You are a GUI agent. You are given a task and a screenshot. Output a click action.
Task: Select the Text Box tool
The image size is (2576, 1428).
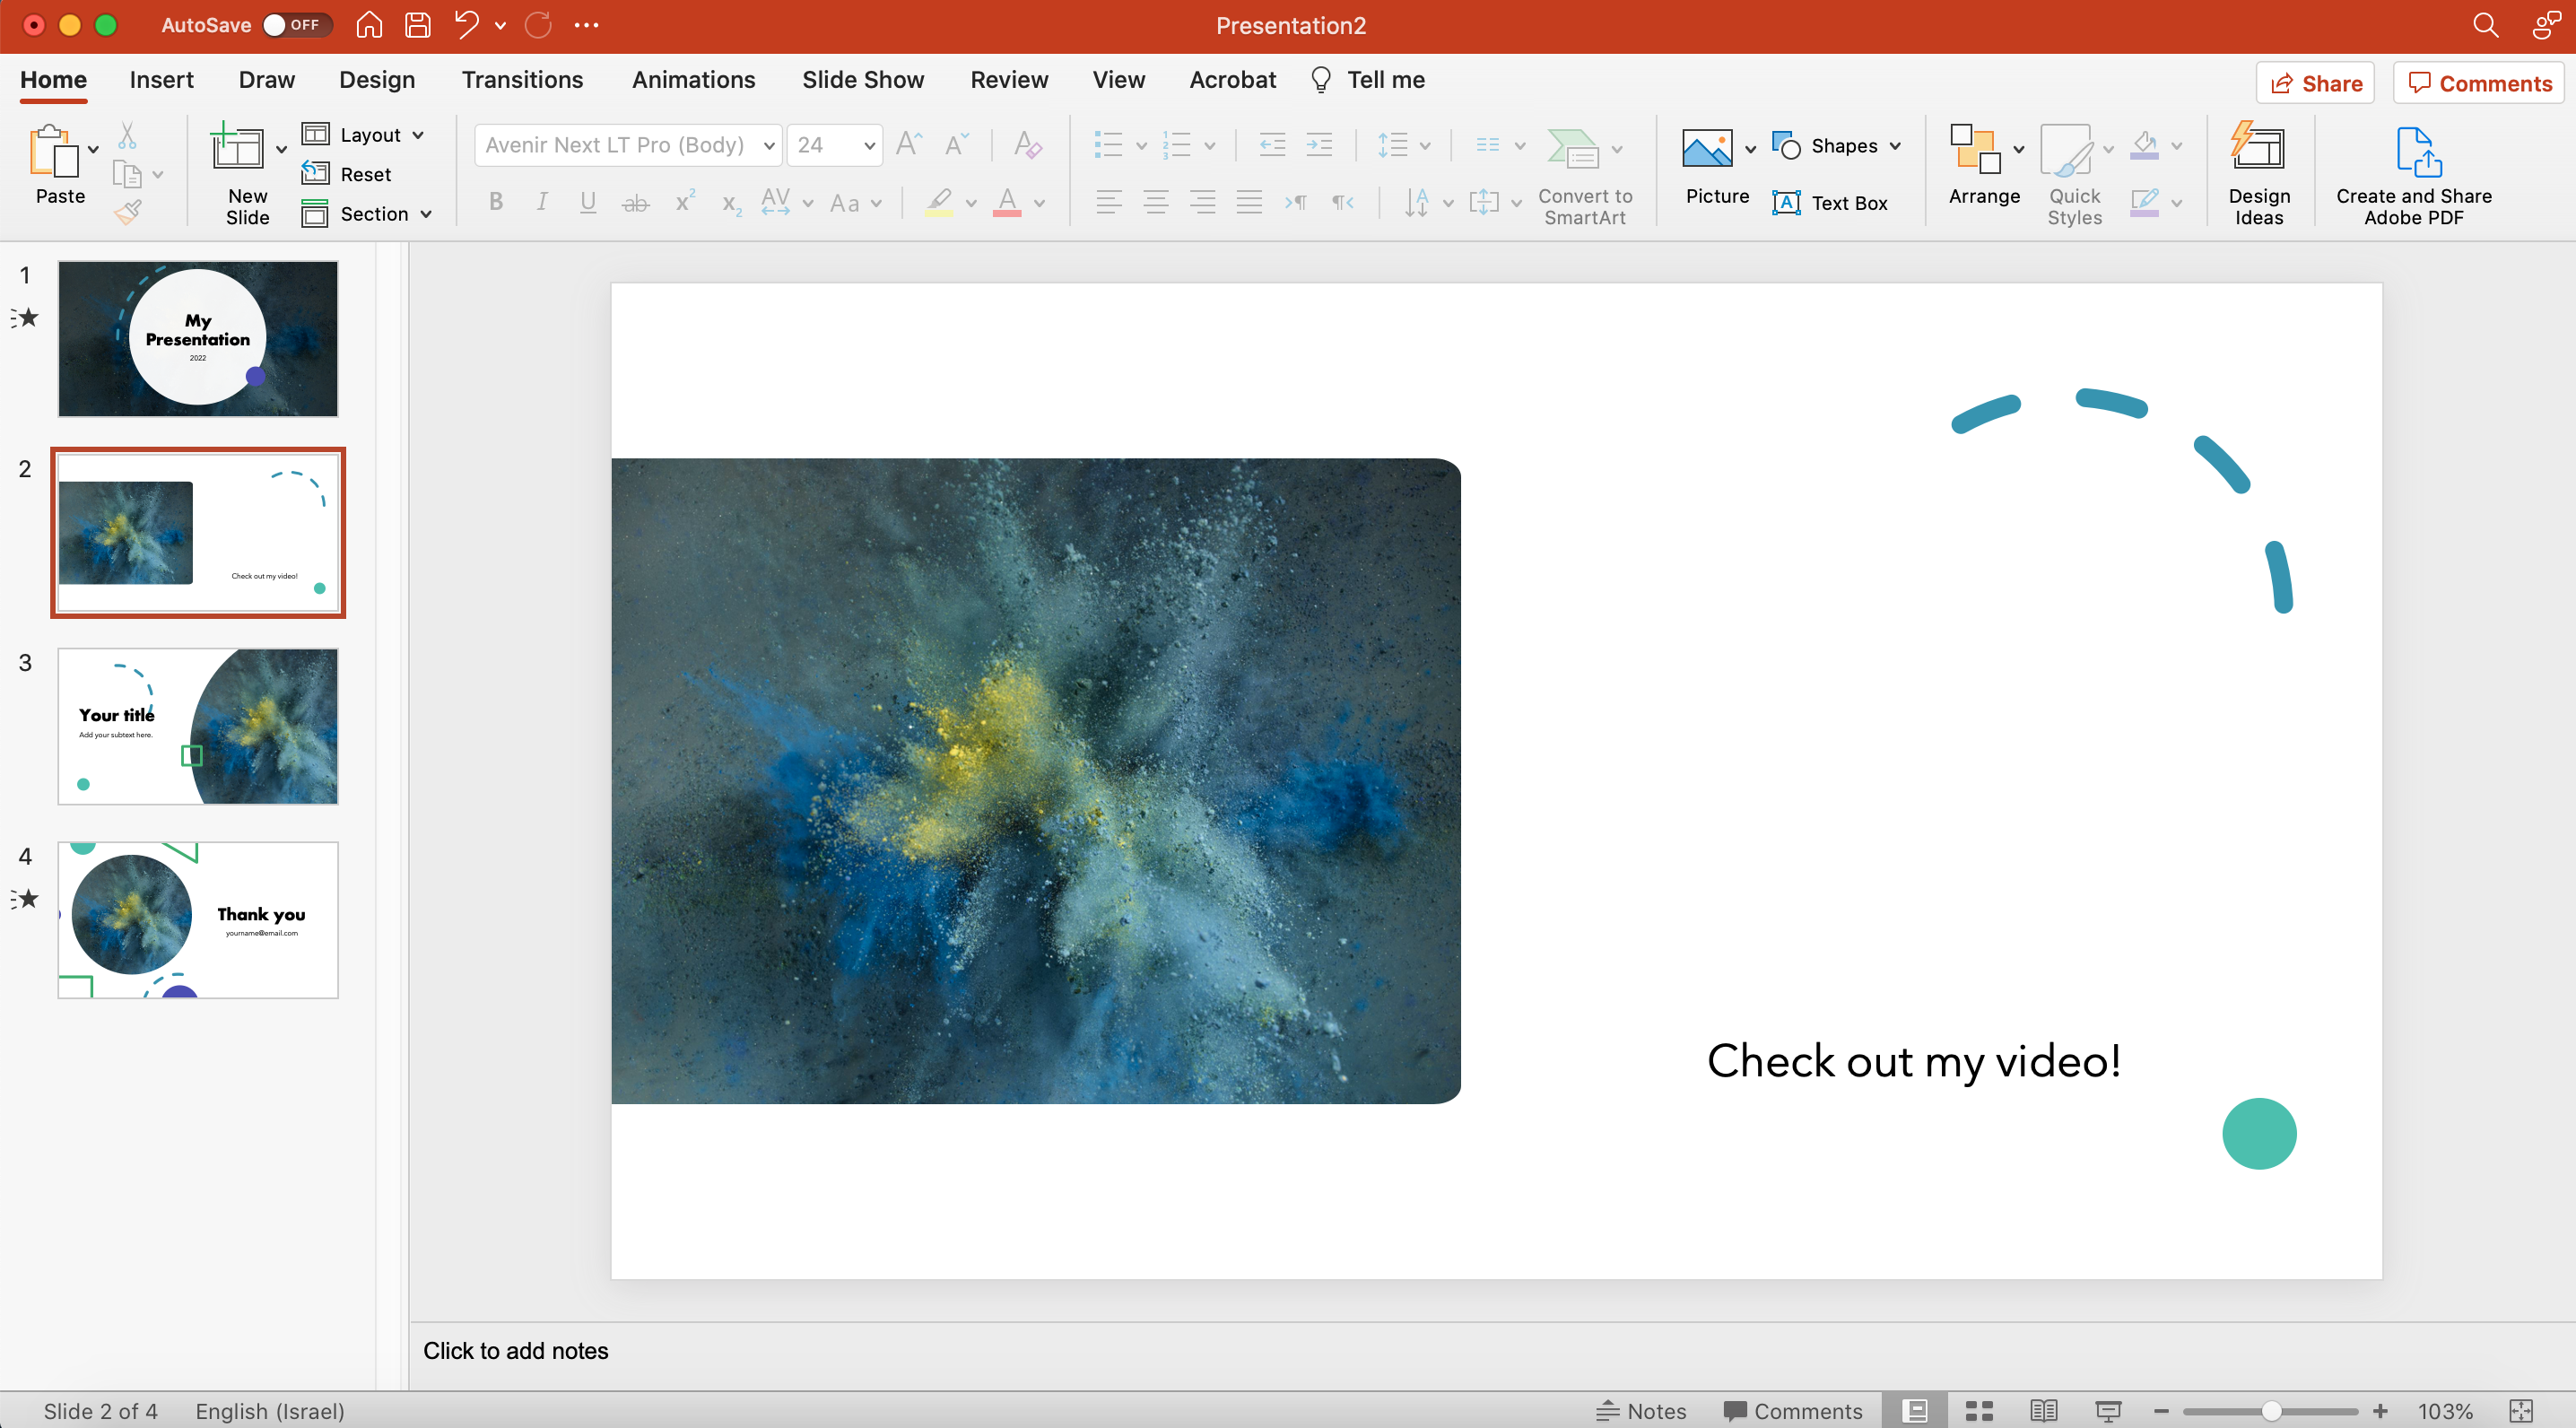coord(1830,203)
